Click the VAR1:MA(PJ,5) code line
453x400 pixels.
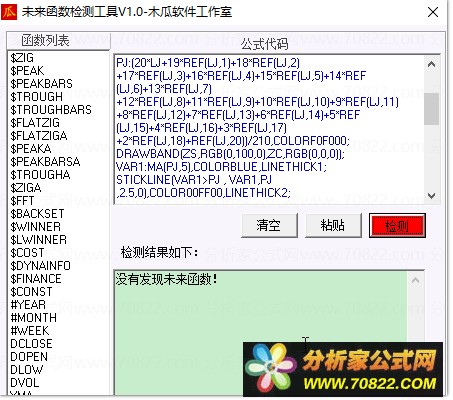tap(221, 167)
